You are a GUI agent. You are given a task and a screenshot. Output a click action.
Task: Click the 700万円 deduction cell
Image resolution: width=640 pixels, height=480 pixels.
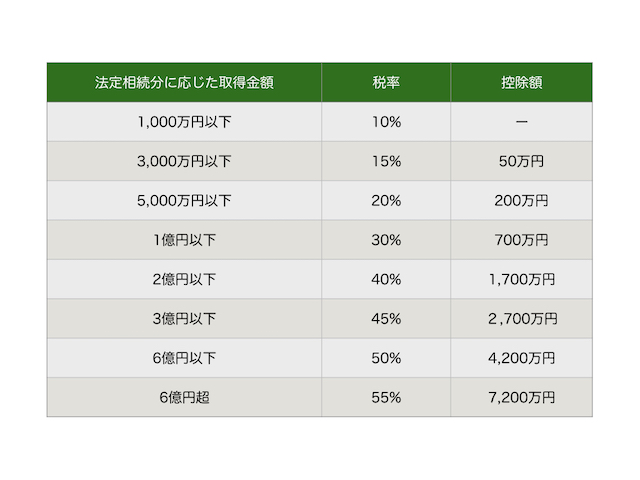[x=521, y=240]
